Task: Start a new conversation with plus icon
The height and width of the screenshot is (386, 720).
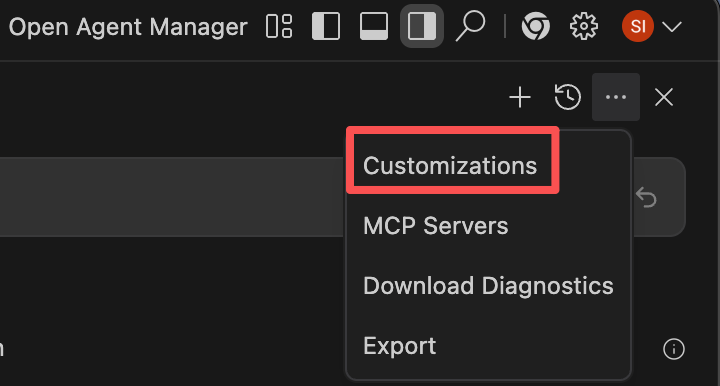Action: [x=520, y=97]
